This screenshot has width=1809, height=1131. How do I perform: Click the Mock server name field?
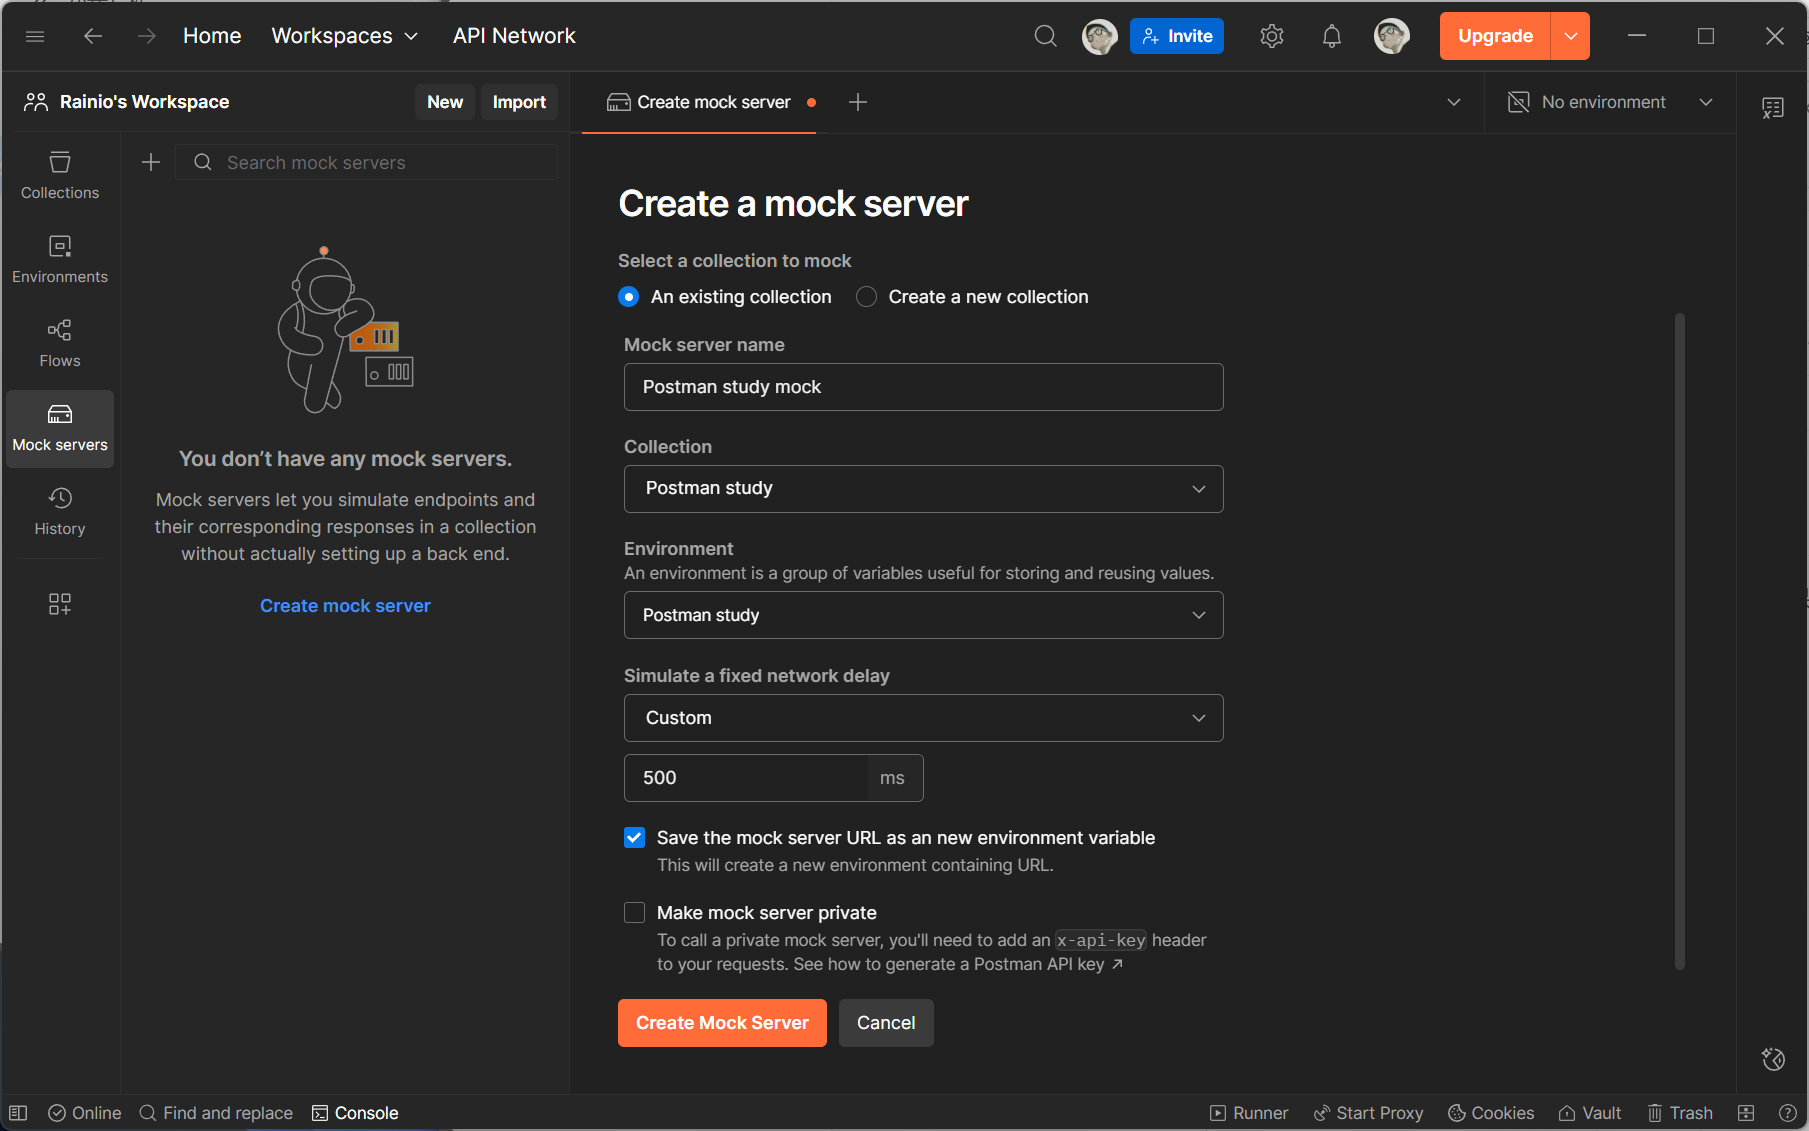pyautogui.click(x=924, y=387)
